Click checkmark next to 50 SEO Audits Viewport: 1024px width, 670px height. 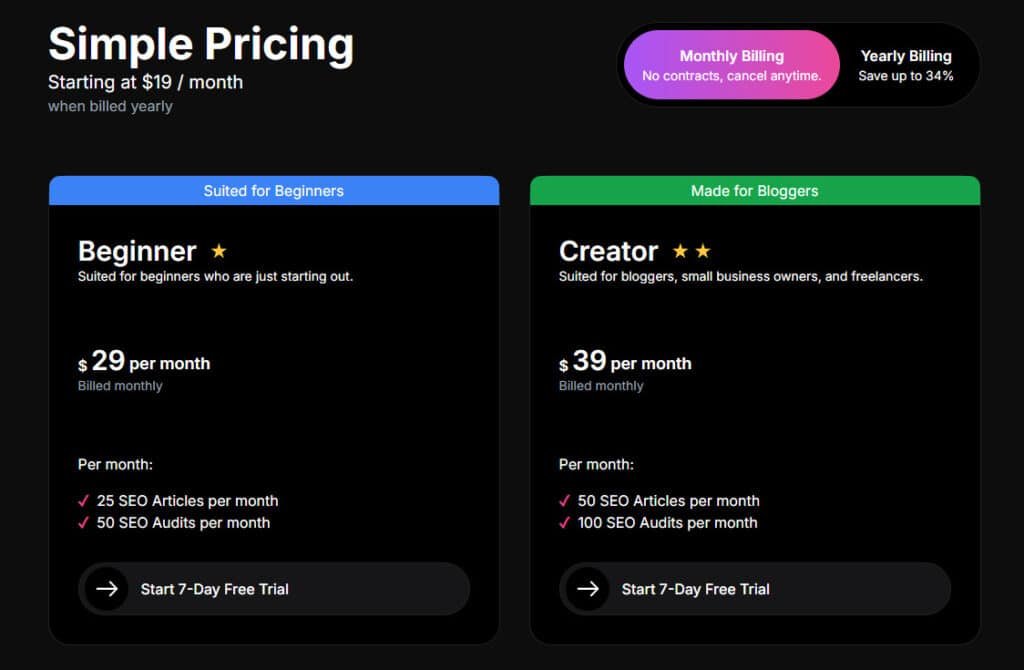point(84,523)
